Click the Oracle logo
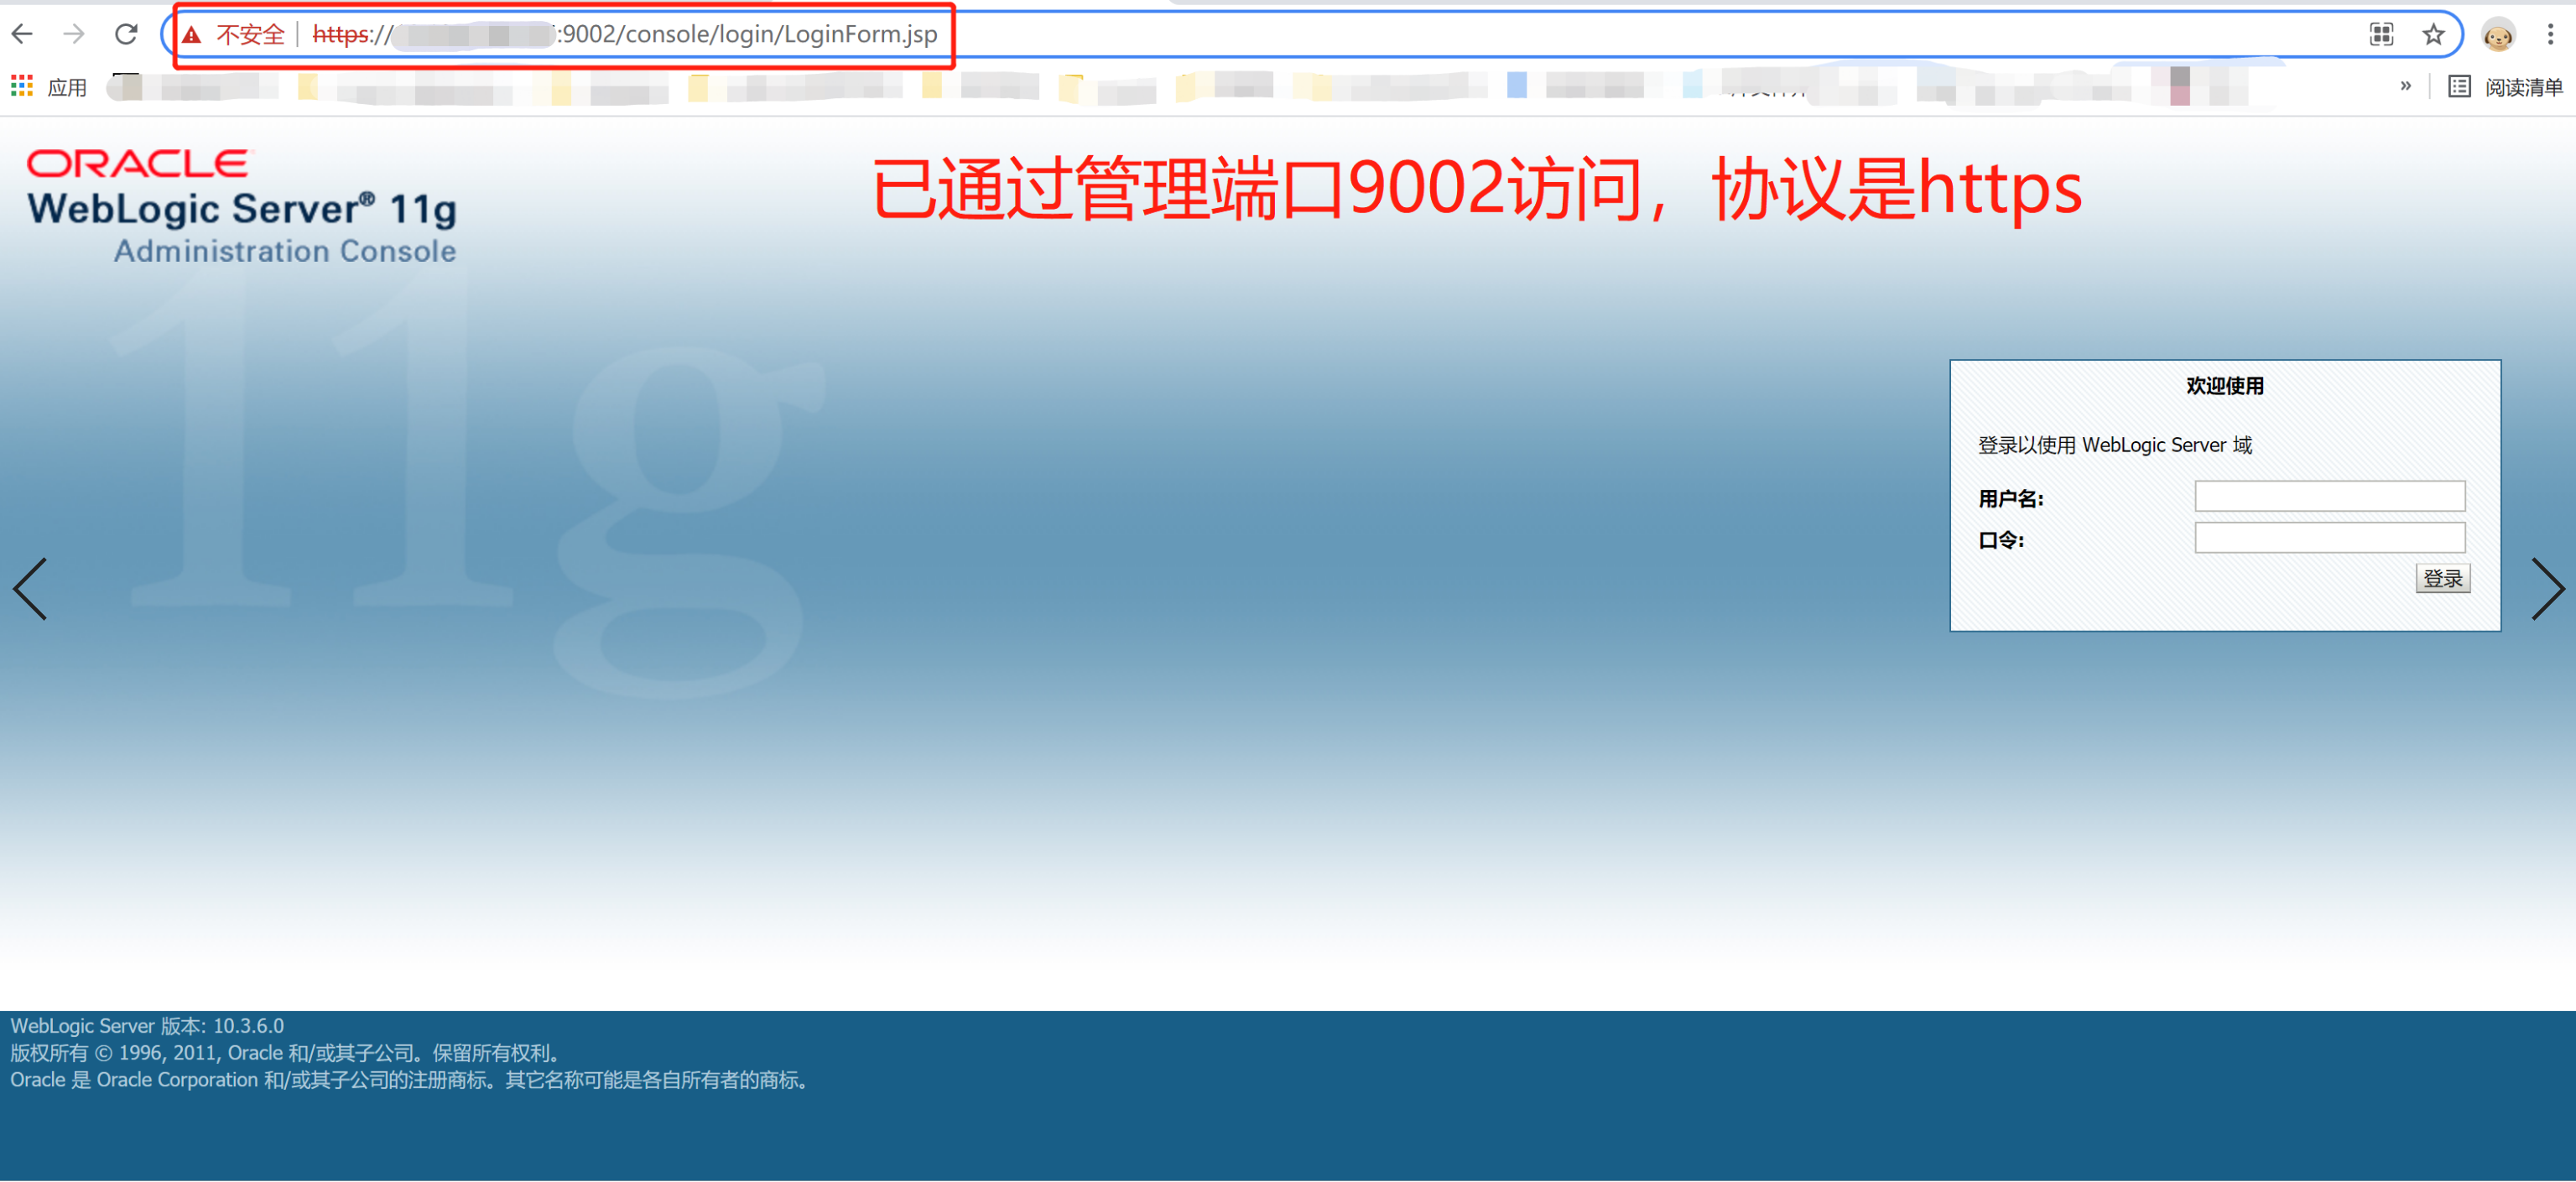 point(138,163)
